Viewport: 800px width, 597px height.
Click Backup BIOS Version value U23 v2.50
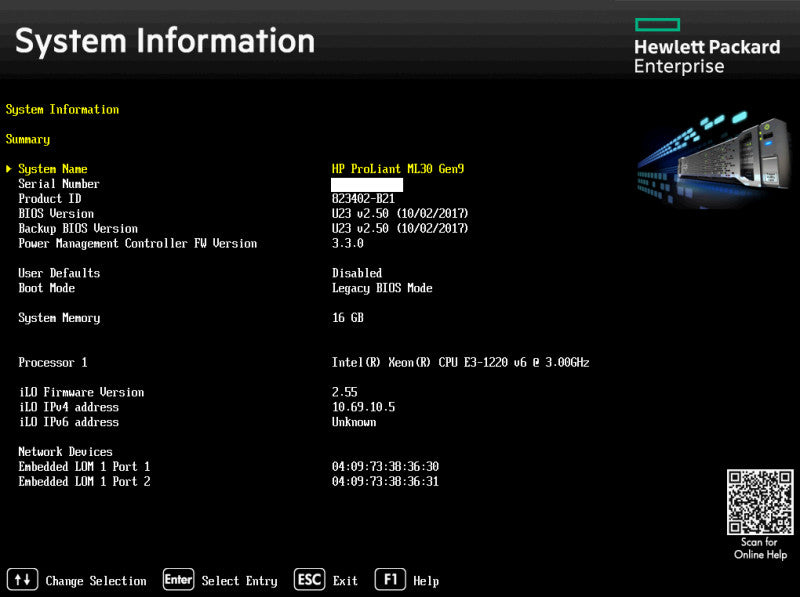(x=400, y=228)
